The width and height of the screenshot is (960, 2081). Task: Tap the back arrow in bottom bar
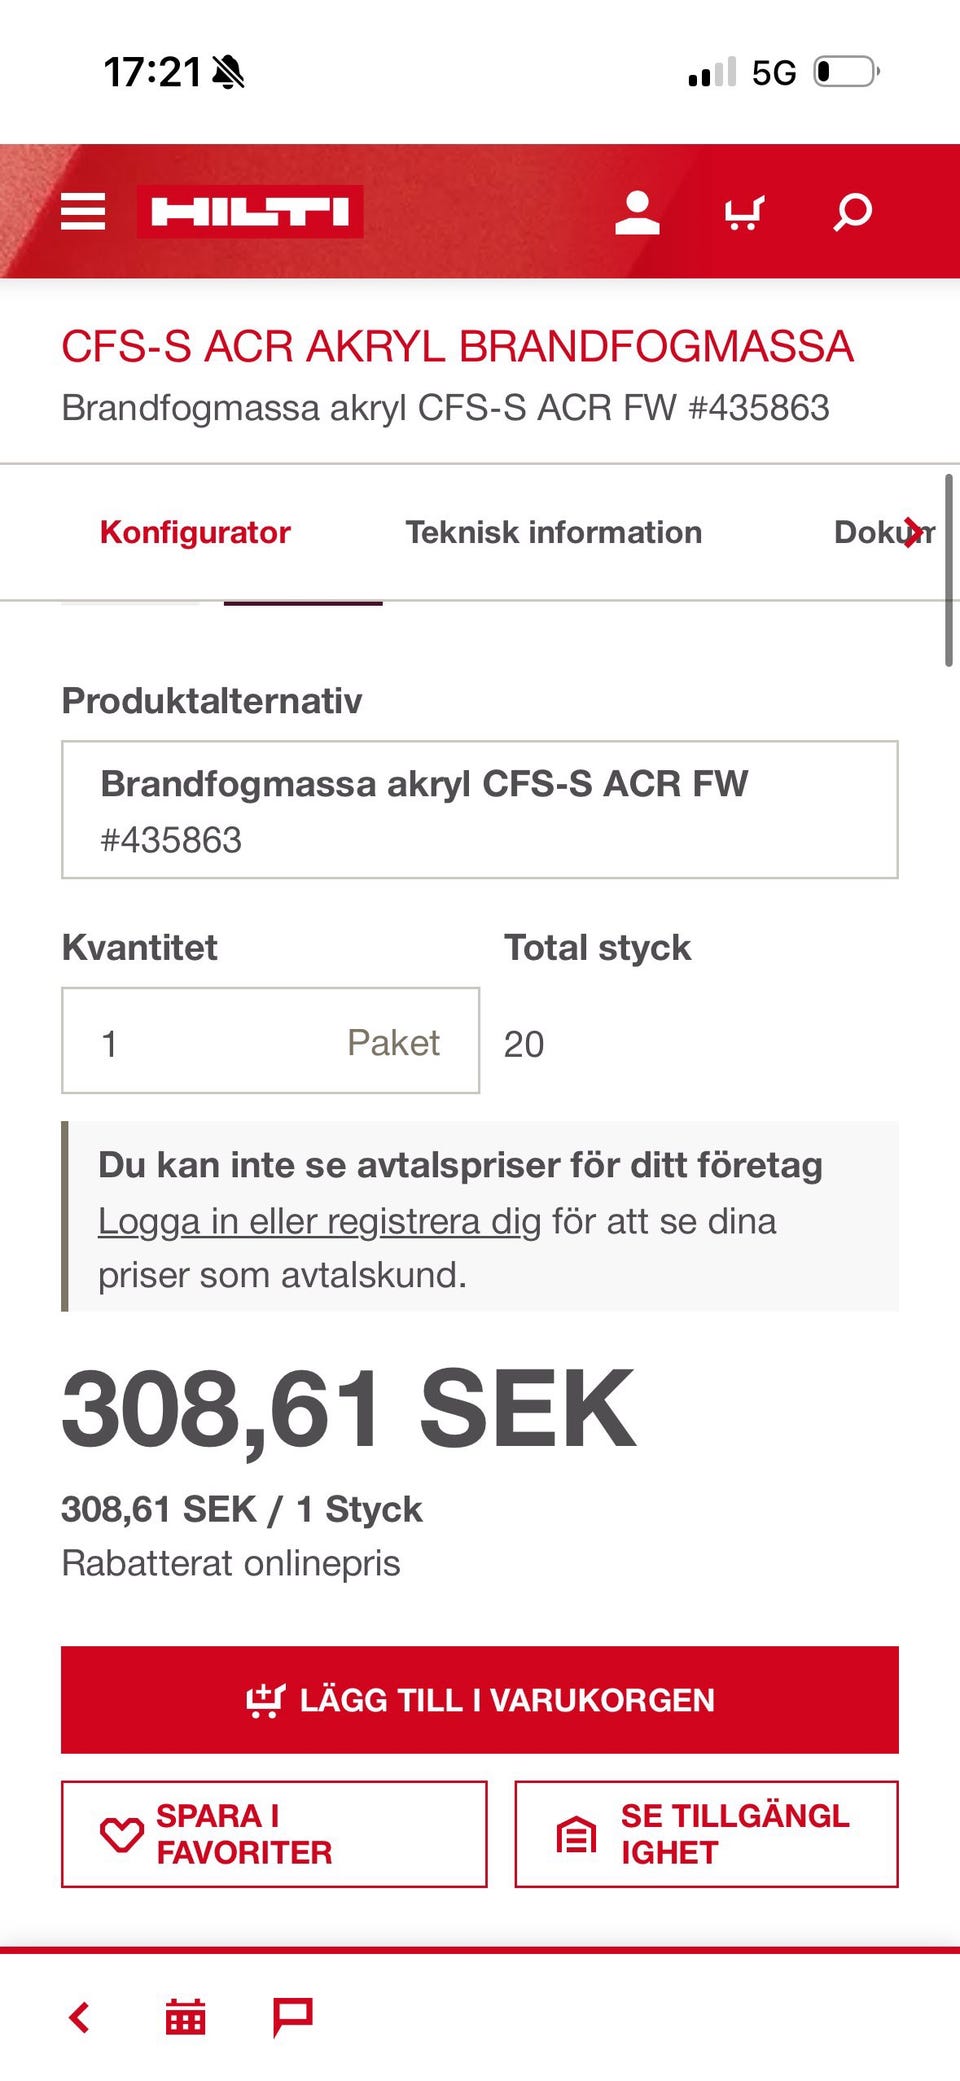[x=80, y=2017]
